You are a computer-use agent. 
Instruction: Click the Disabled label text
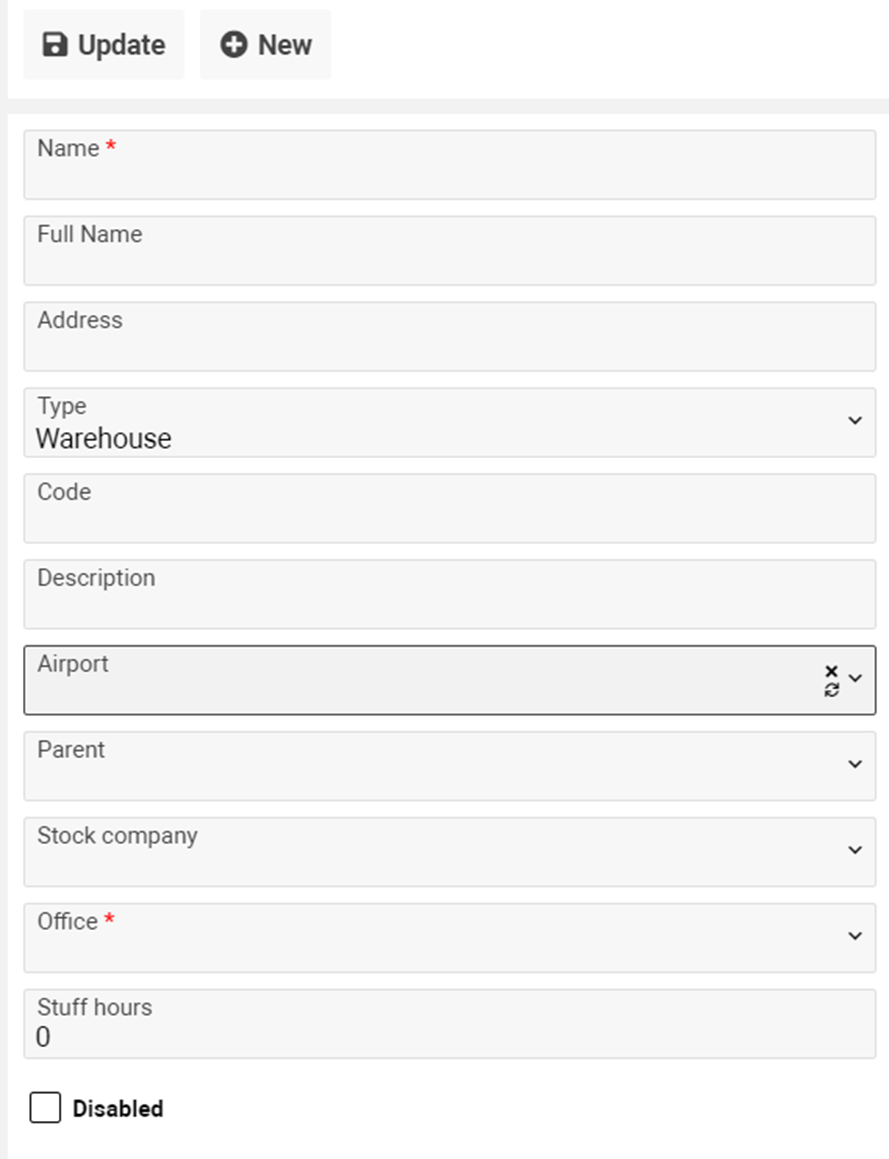[x=118, y=1109]
